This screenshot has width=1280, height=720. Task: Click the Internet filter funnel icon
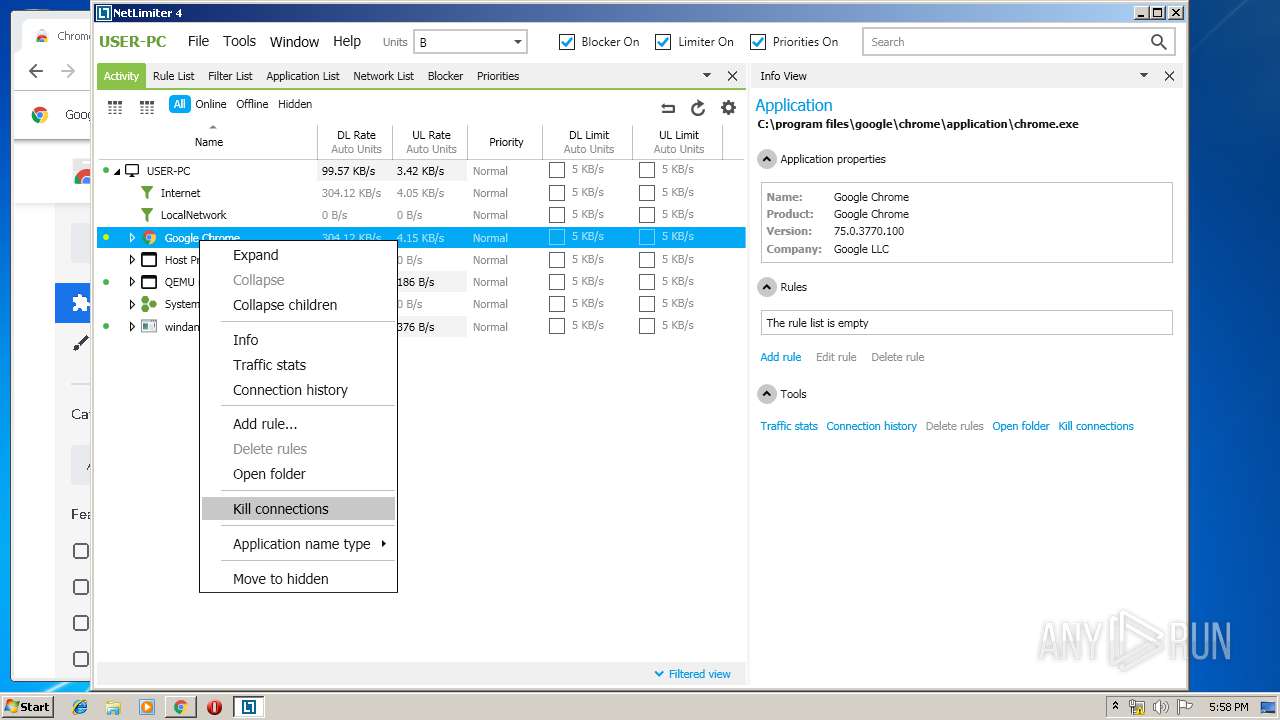[148, 193]
